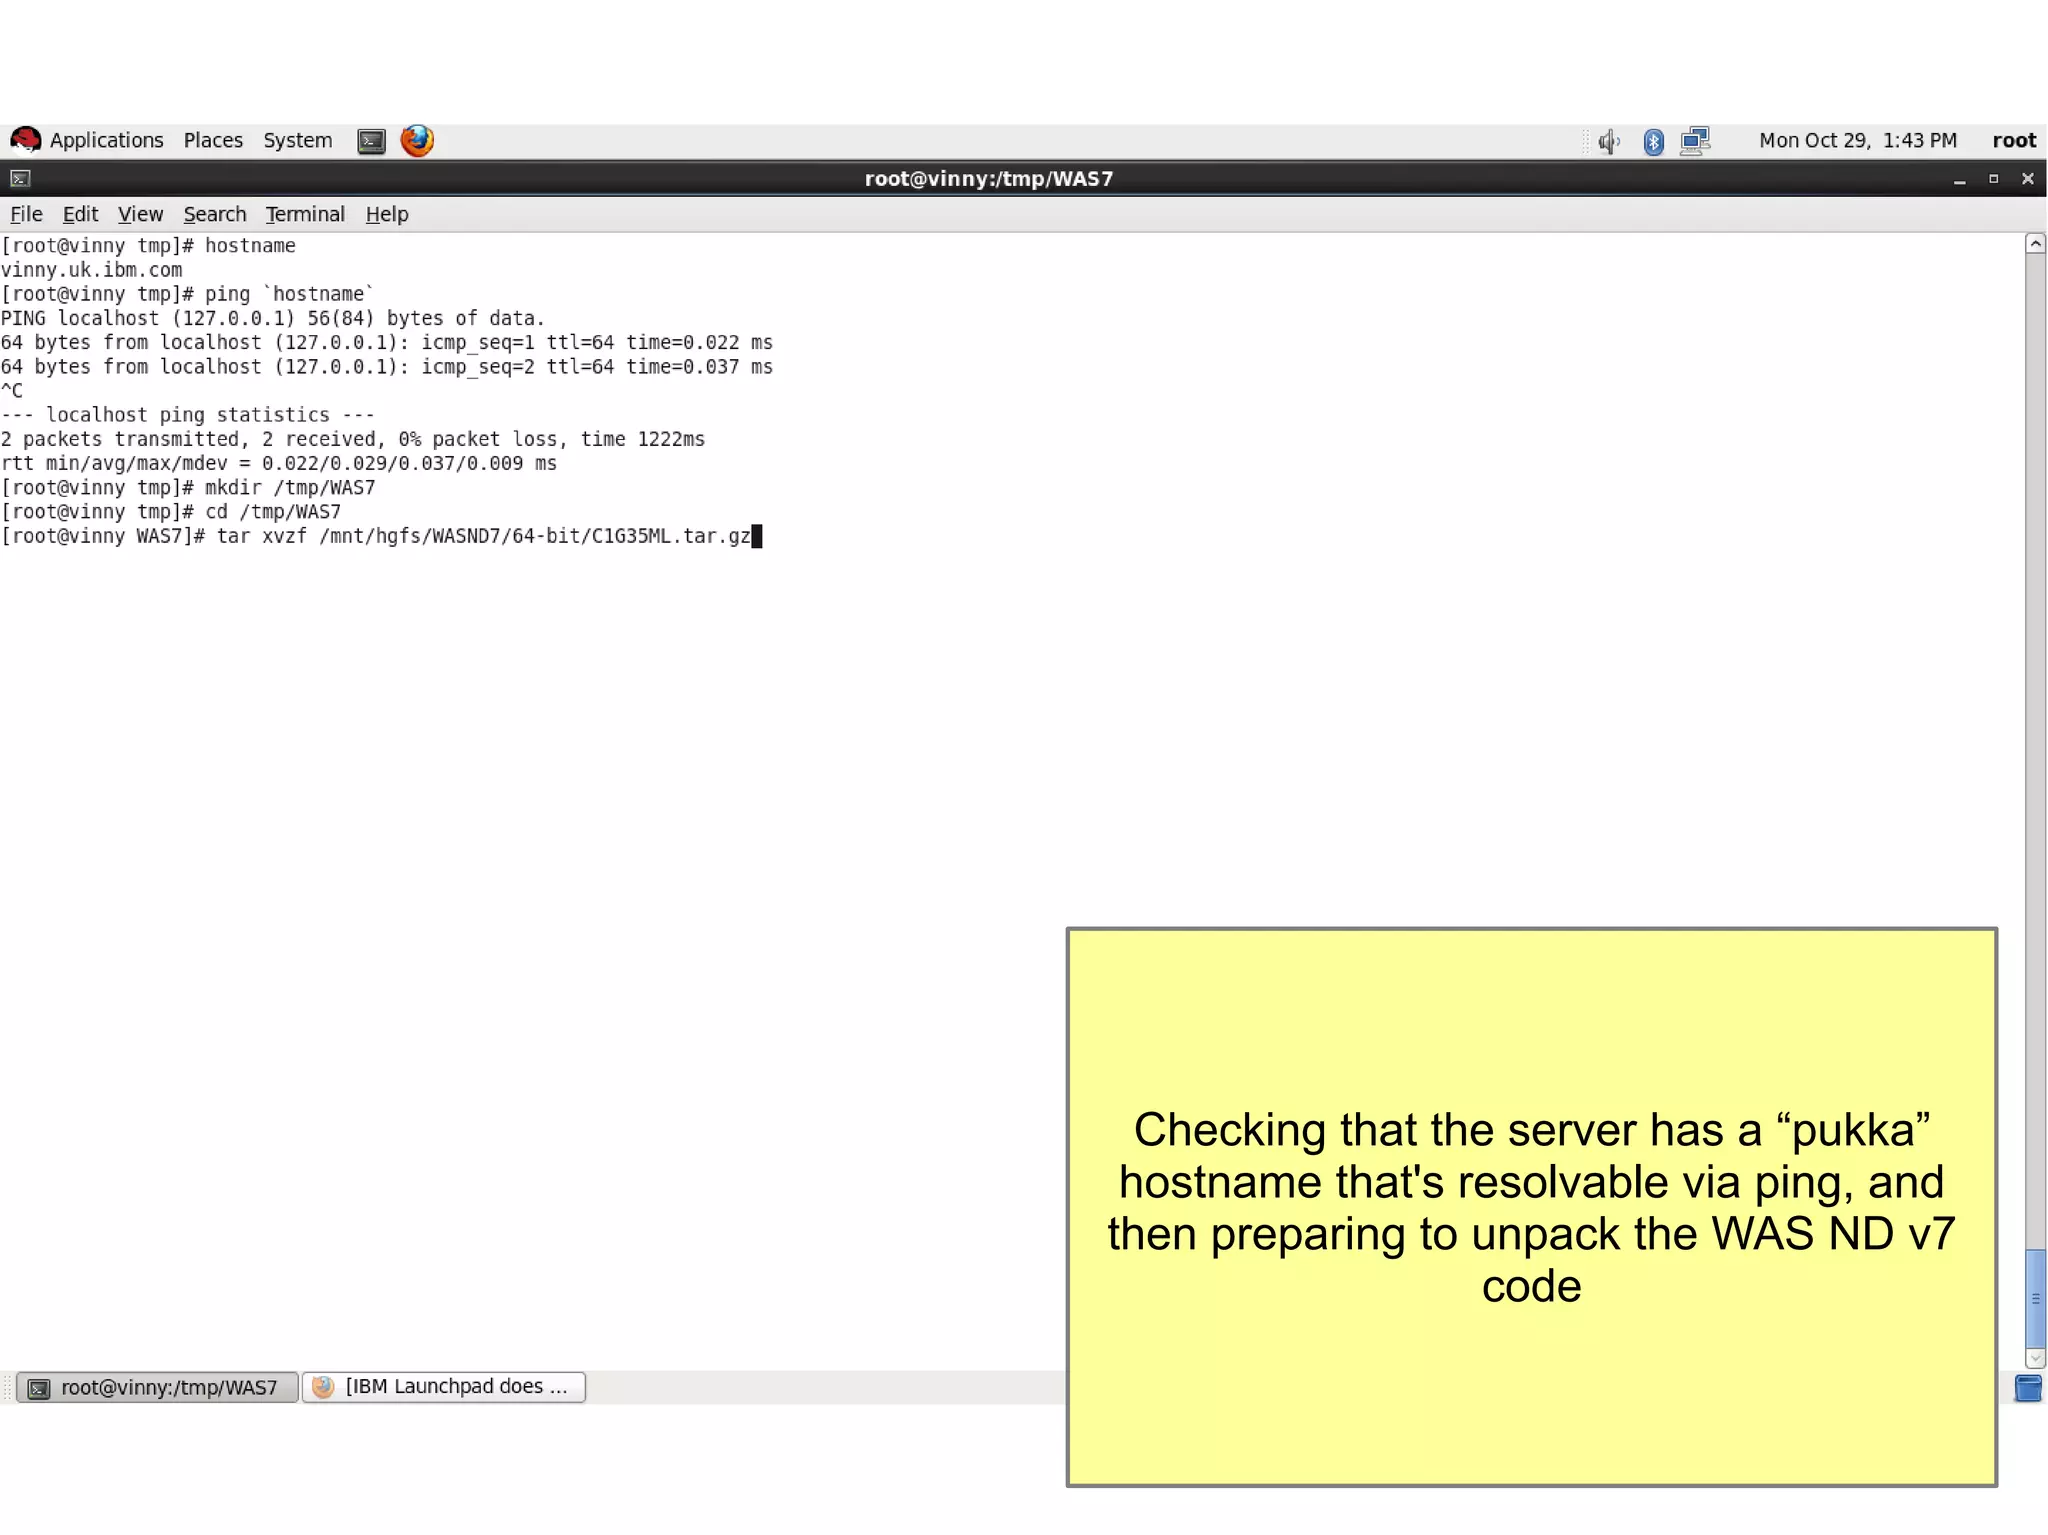Click the root user label
The image size is (2048, 1535).
pos(2013,141)
